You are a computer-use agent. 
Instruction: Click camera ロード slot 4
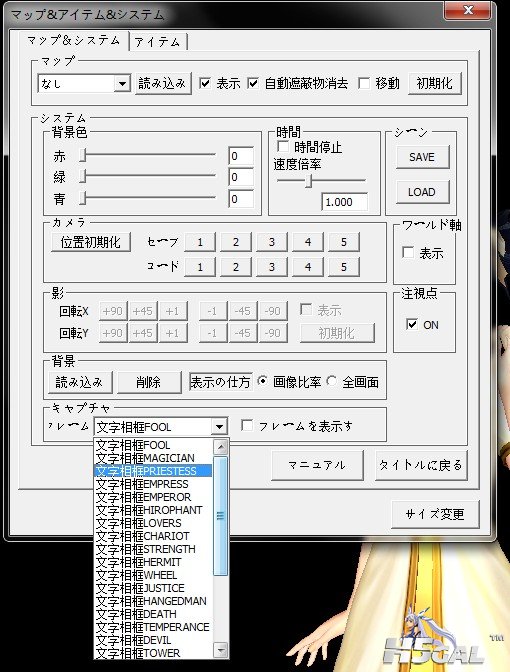point(308,267)
